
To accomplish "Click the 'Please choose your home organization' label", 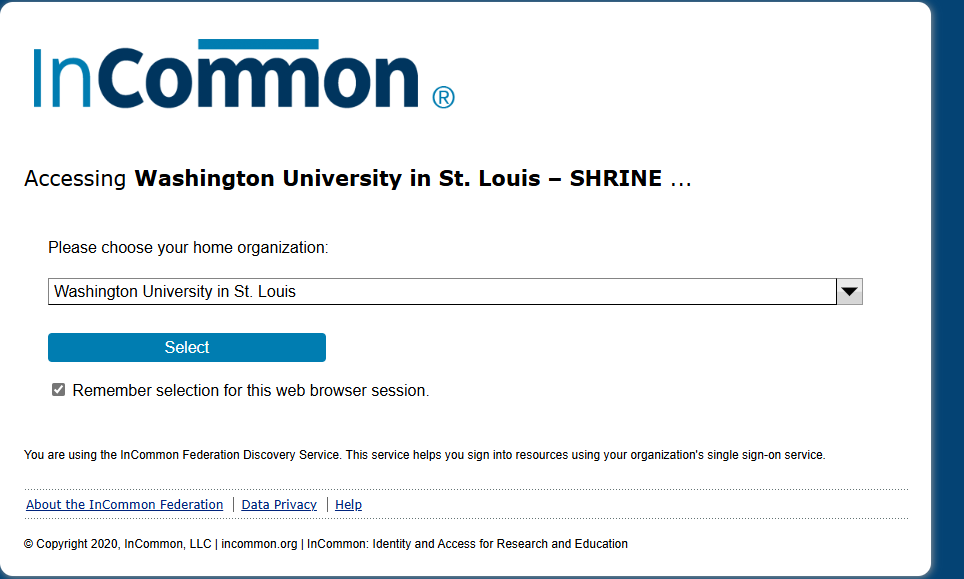I will click(x=188, y=248).
